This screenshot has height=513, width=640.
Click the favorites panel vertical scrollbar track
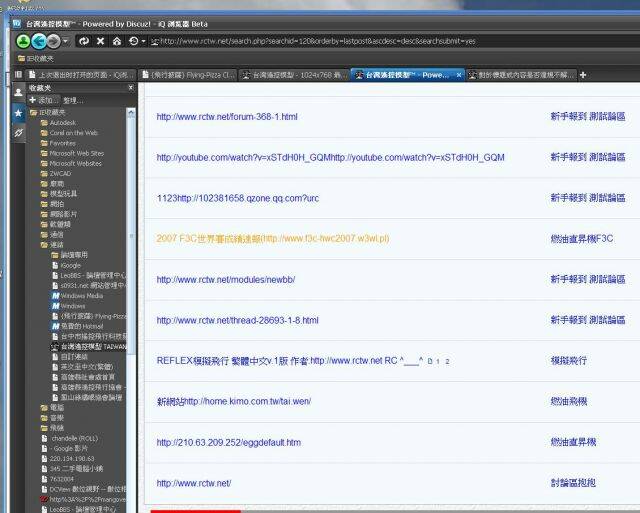(131, 310)
